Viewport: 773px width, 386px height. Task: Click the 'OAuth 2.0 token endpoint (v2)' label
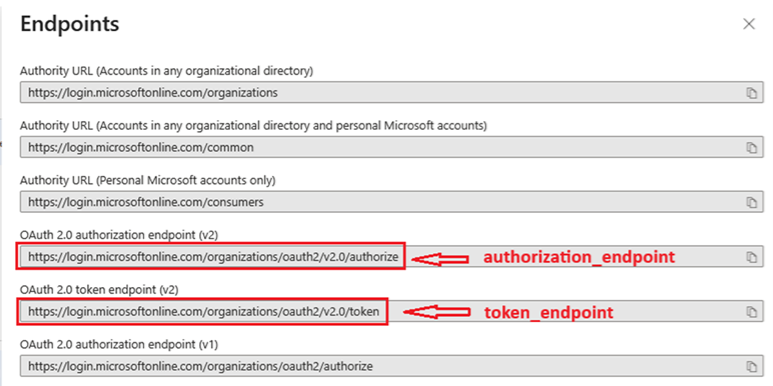[99, 290]
